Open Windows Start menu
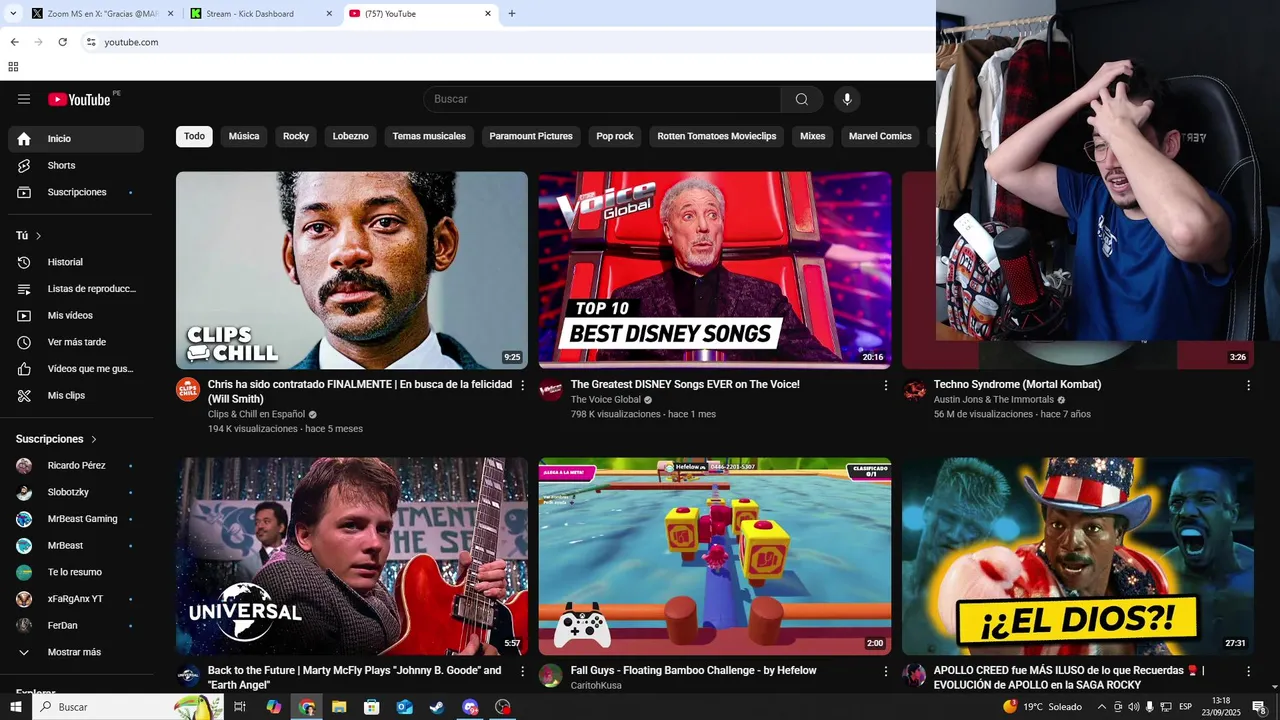Screen dimensions: 1280x720 click(x=16, y=707)
